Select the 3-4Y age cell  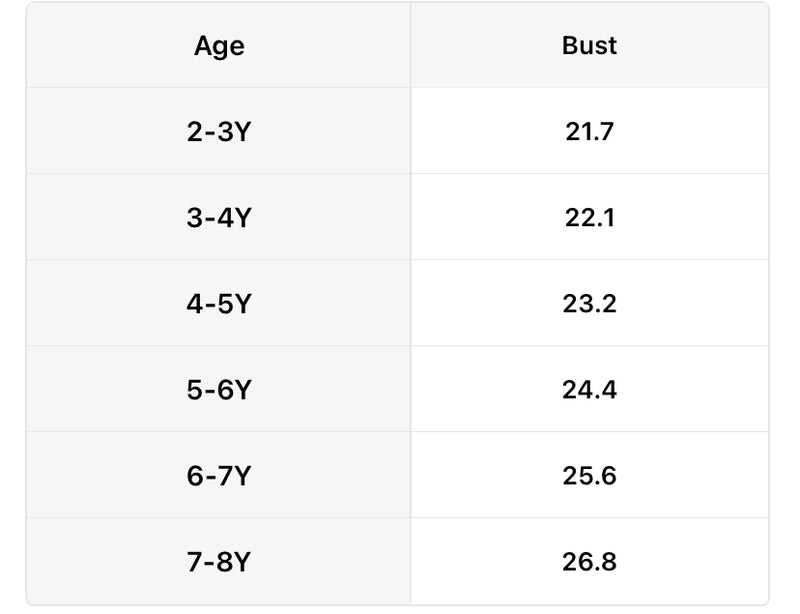coord(219,217)
